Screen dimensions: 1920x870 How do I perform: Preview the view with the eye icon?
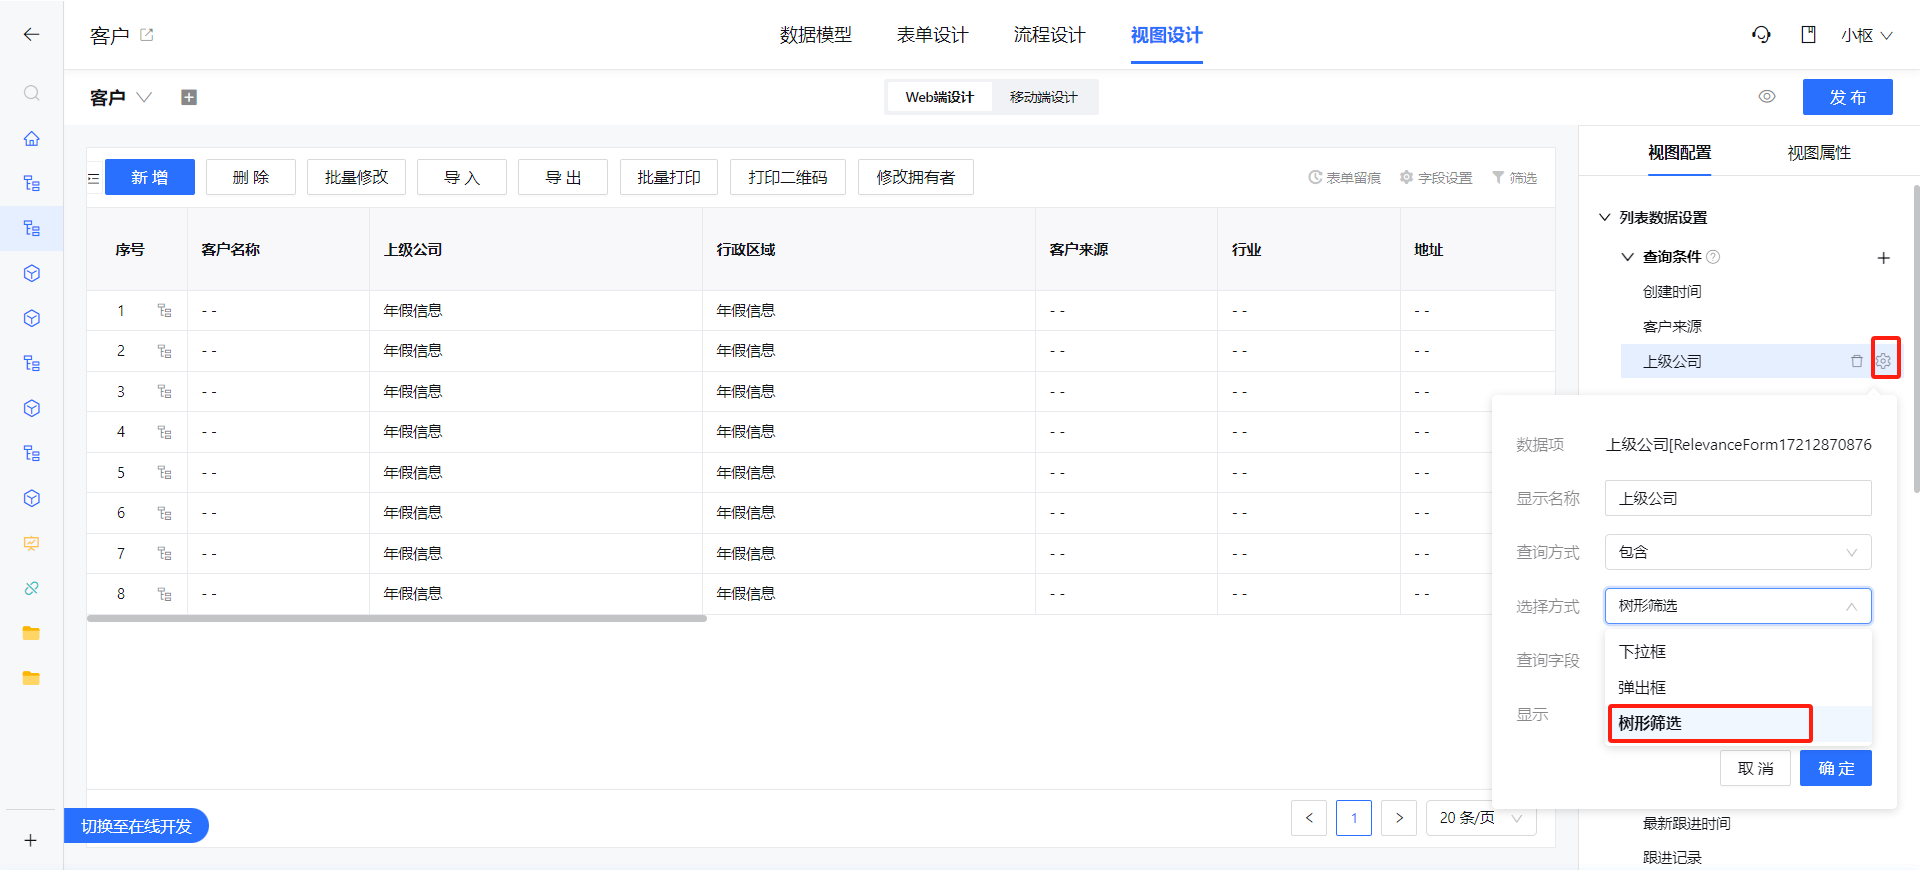[1767, 97]
